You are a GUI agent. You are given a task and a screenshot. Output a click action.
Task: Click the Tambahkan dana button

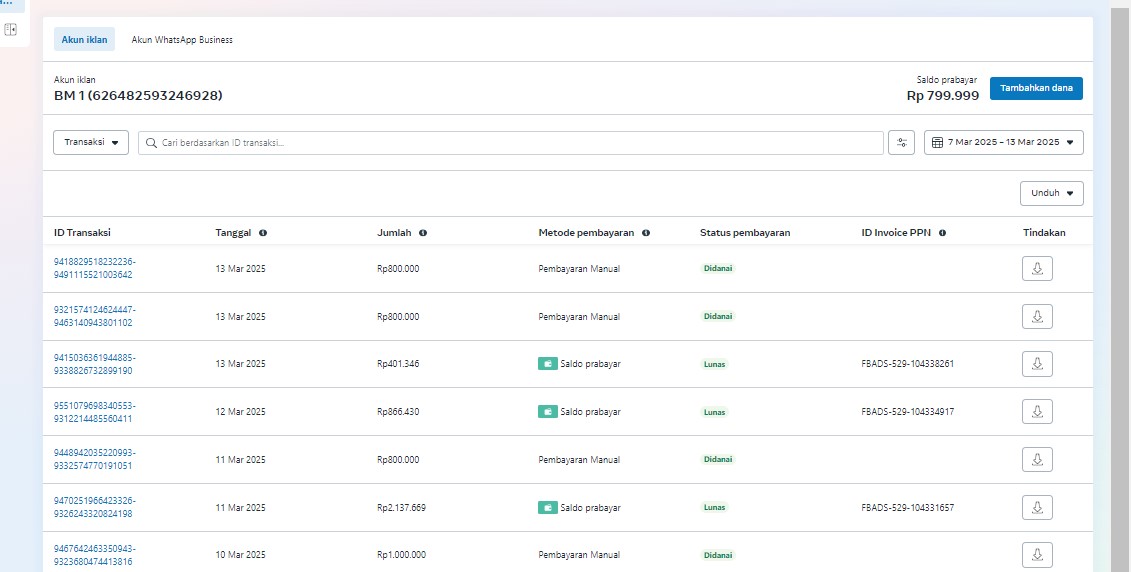1036,88
